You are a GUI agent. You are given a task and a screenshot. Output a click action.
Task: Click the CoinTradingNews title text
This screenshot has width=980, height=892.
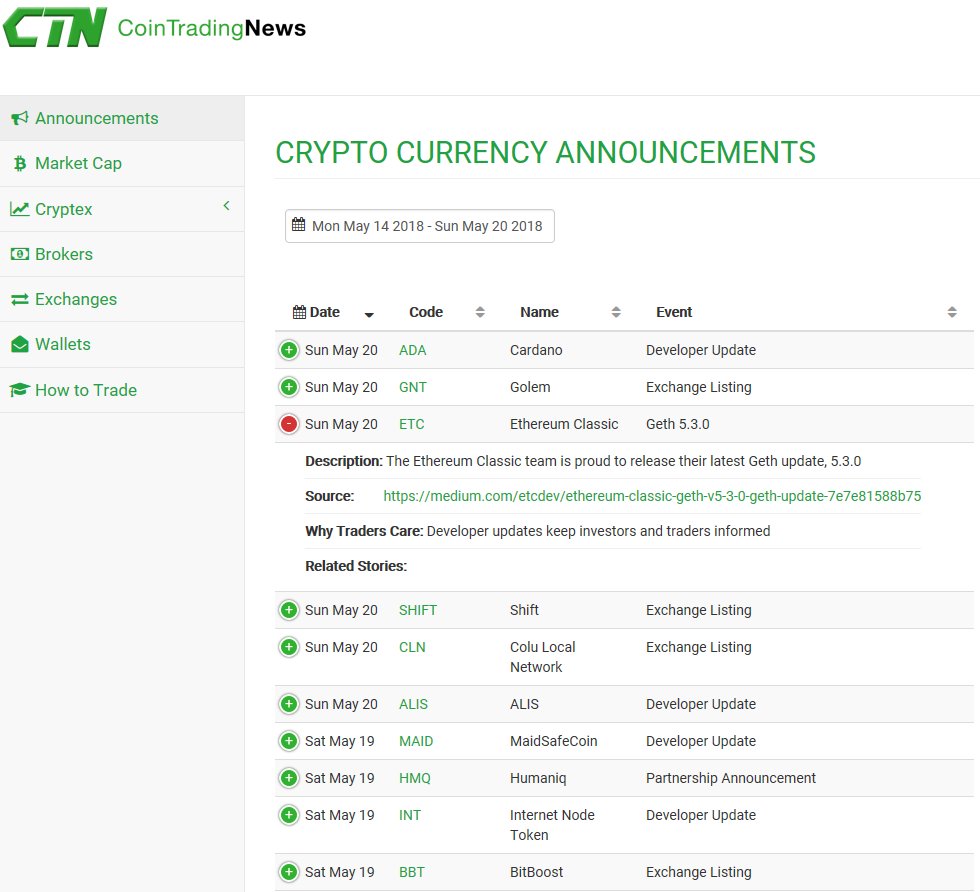tap(212, 28)
